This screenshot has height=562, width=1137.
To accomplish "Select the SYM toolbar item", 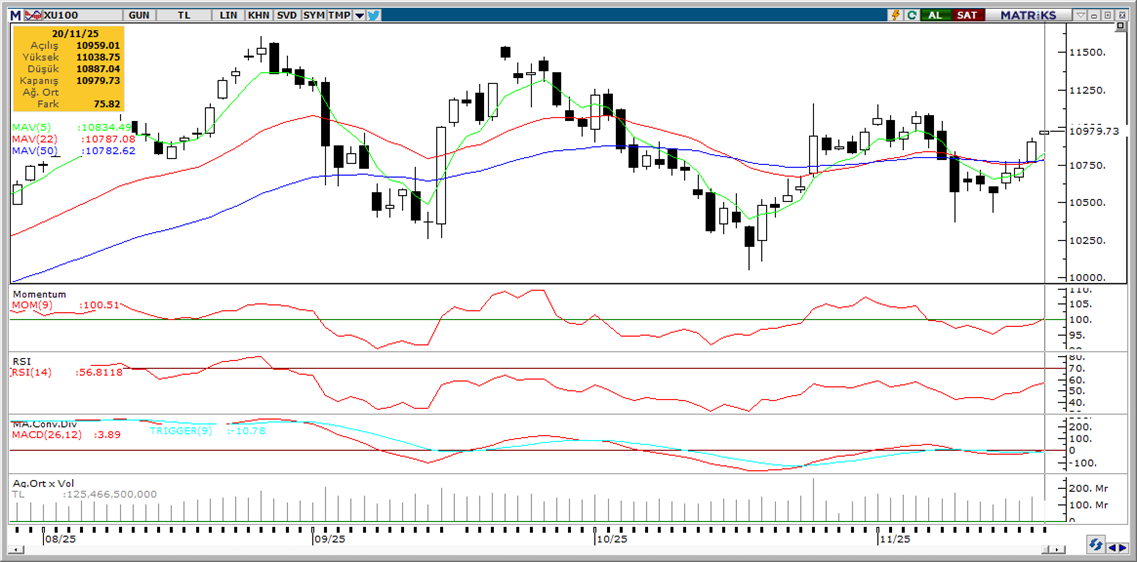I will (x=313, y=15).
